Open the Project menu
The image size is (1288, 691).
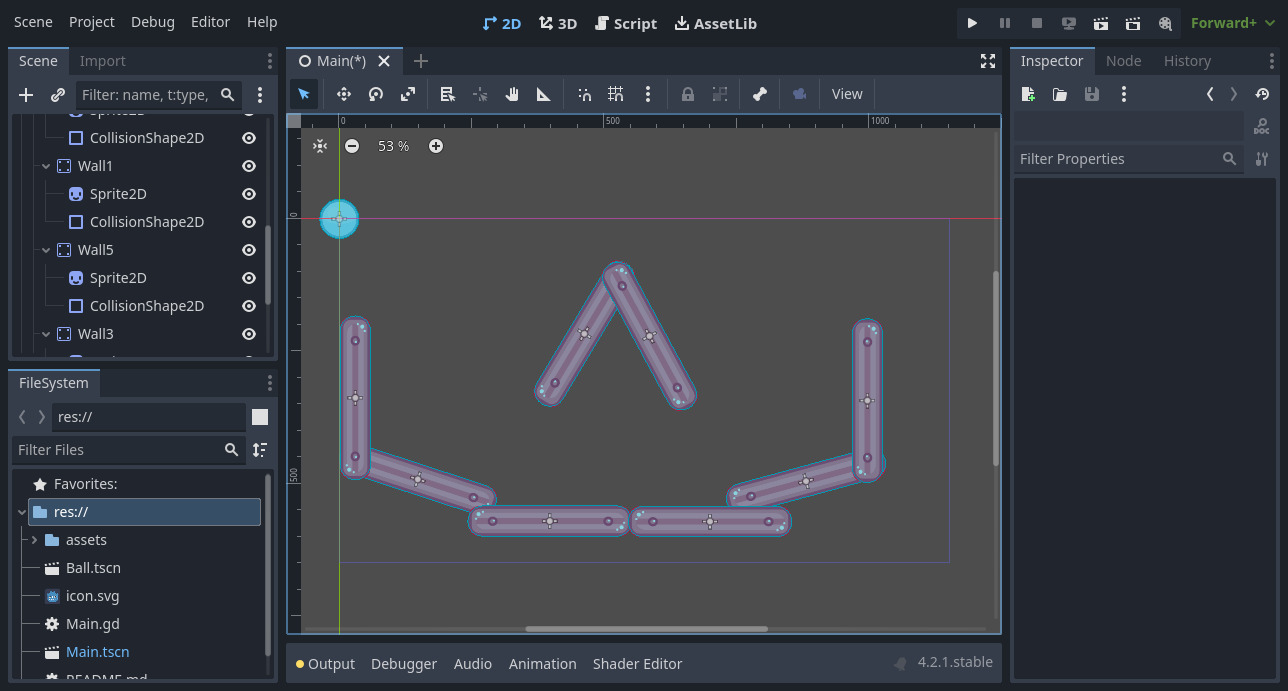point(92,22)
